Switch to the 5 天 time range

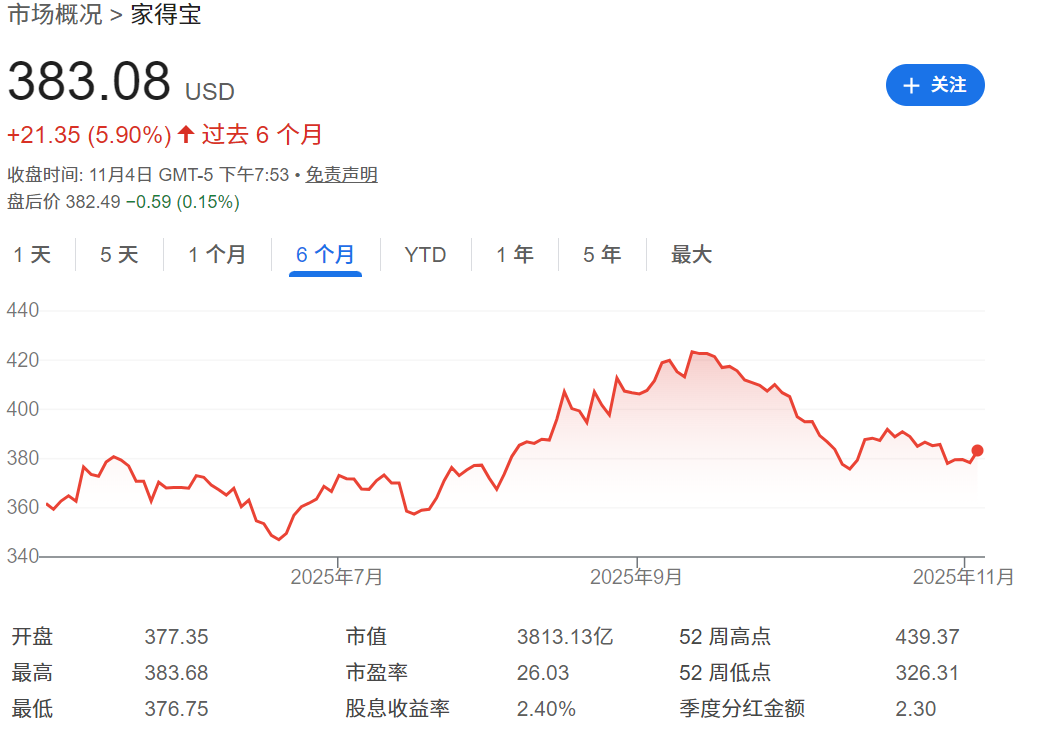(118, 255)
